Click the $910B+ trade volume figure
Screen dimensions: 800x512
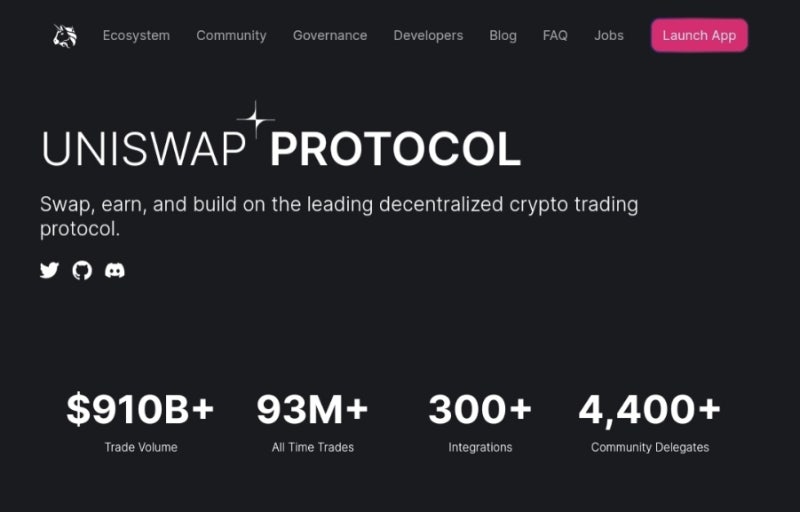point(140,409)
